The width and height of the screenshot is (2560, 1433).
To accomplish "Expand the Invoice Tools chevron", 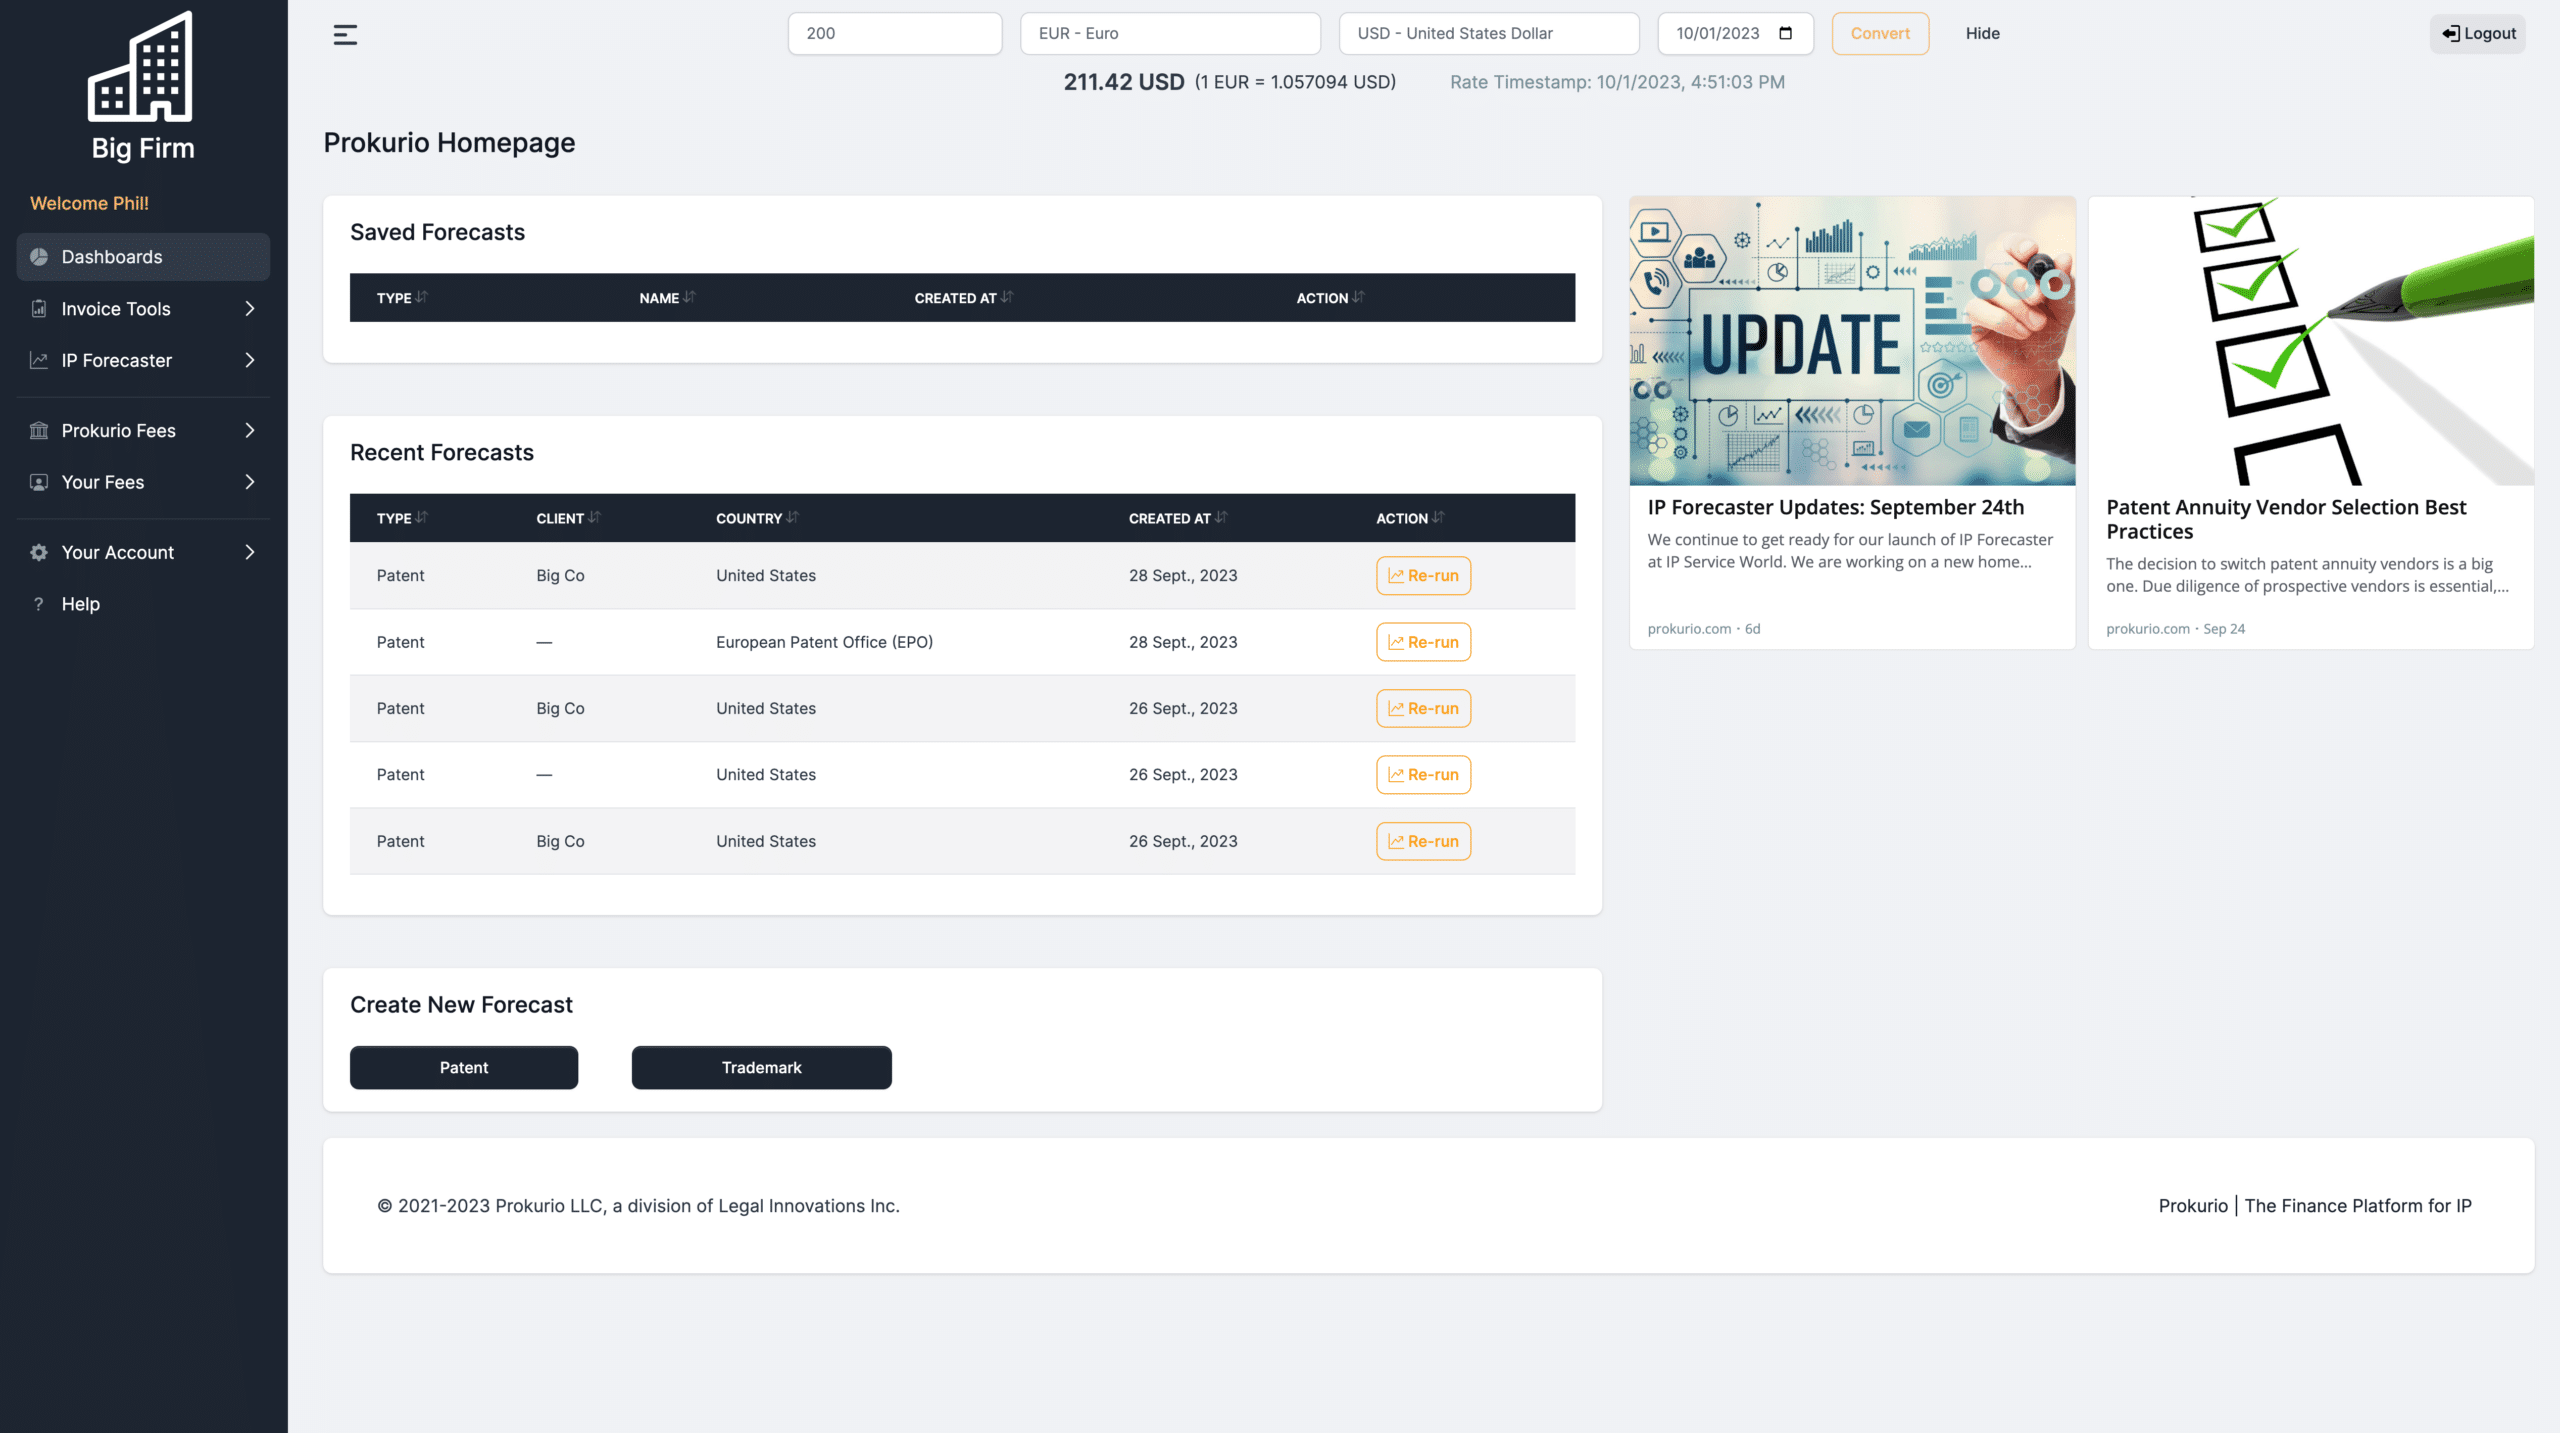I will [x=250, y=309].
